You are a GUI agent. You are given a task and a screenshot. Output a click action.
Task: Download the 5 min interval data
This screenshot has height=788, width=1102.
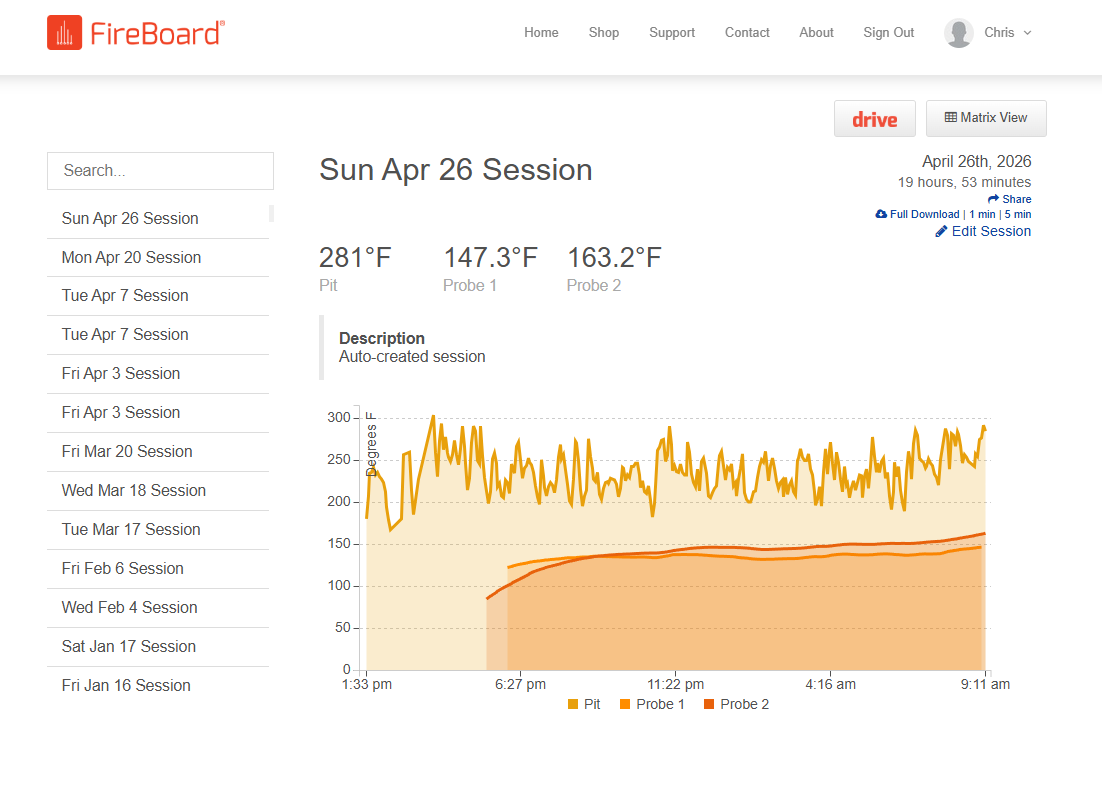1018,214
